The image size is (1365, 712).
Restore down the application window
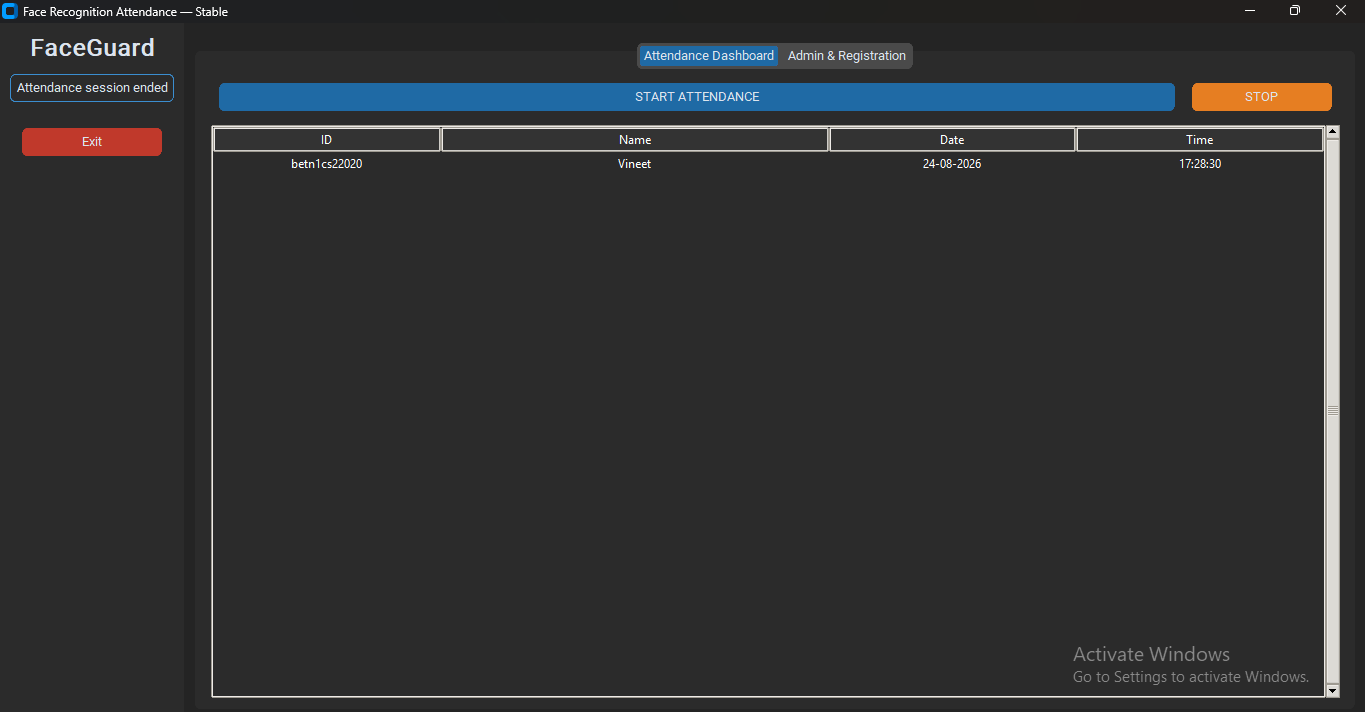tap(1295, 11)
